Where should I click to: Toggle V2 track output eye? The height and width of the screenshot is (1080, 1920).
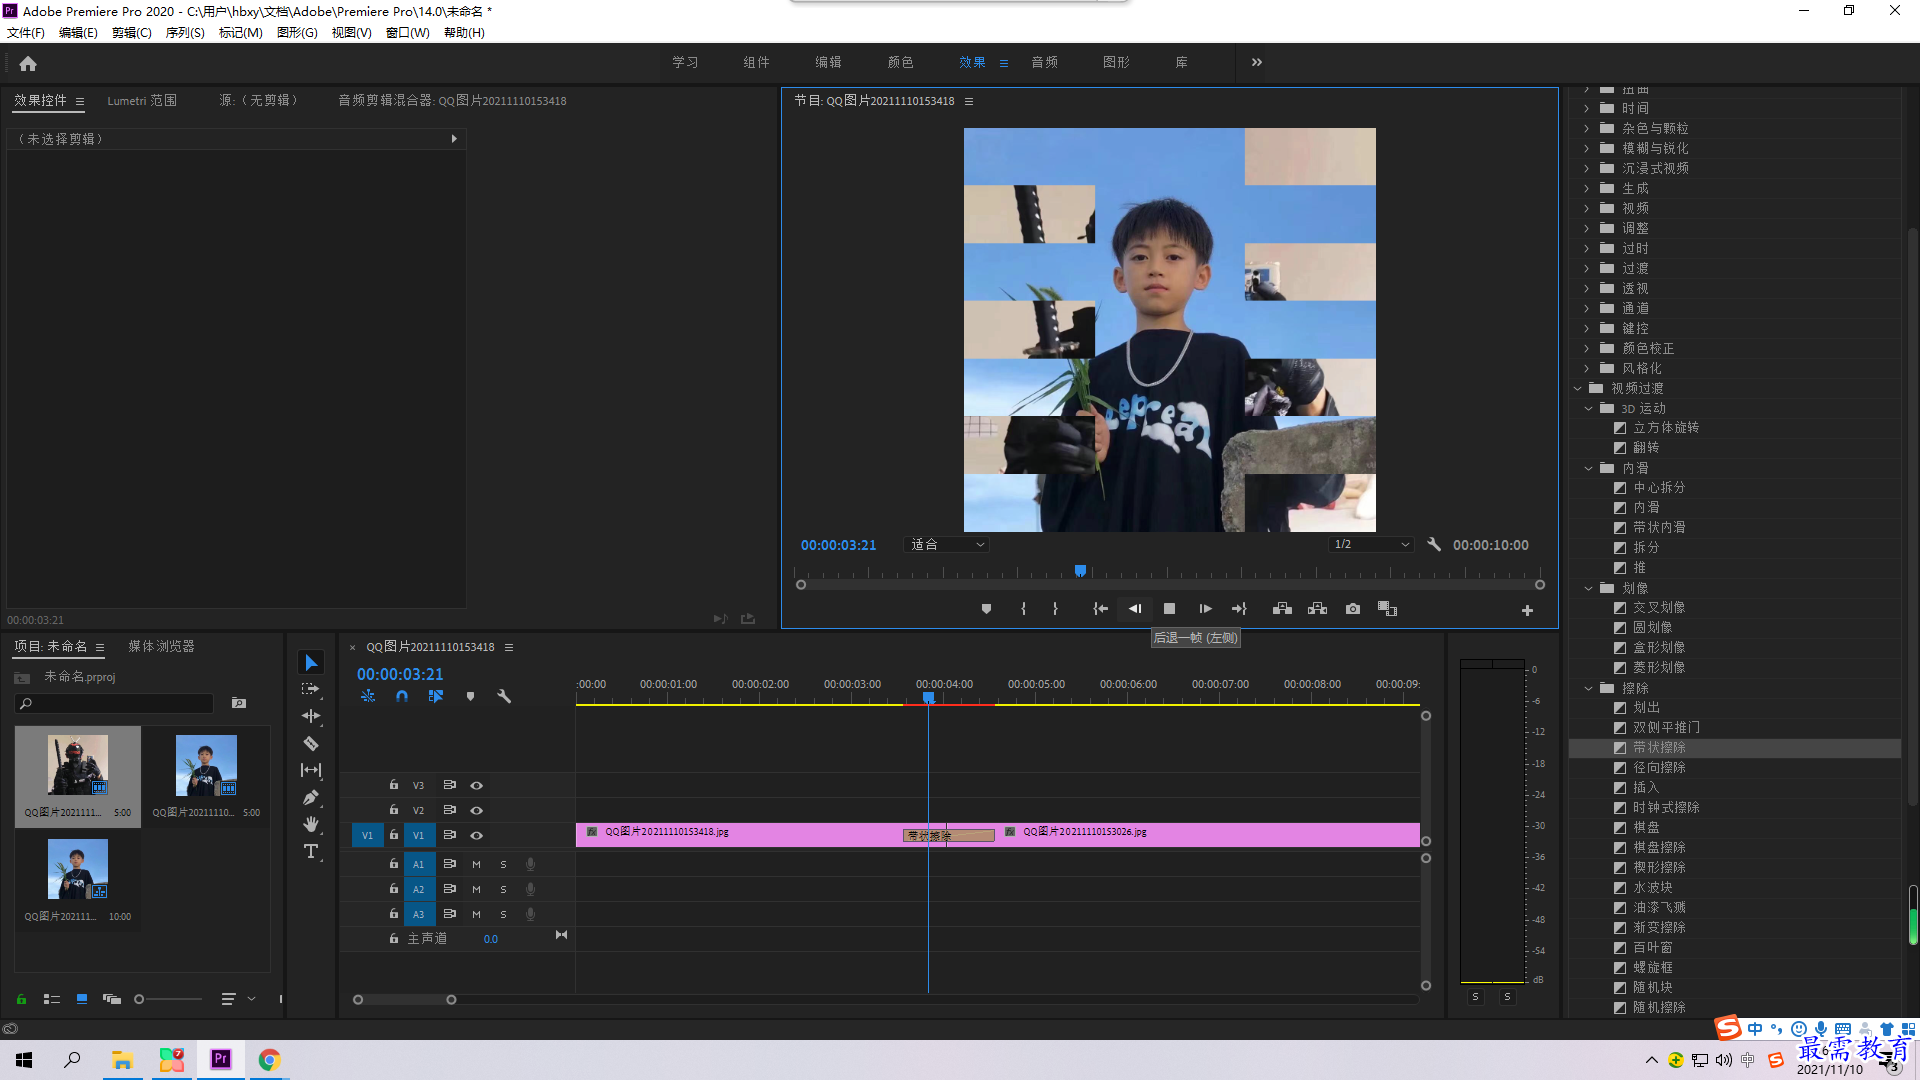(477, 810)
